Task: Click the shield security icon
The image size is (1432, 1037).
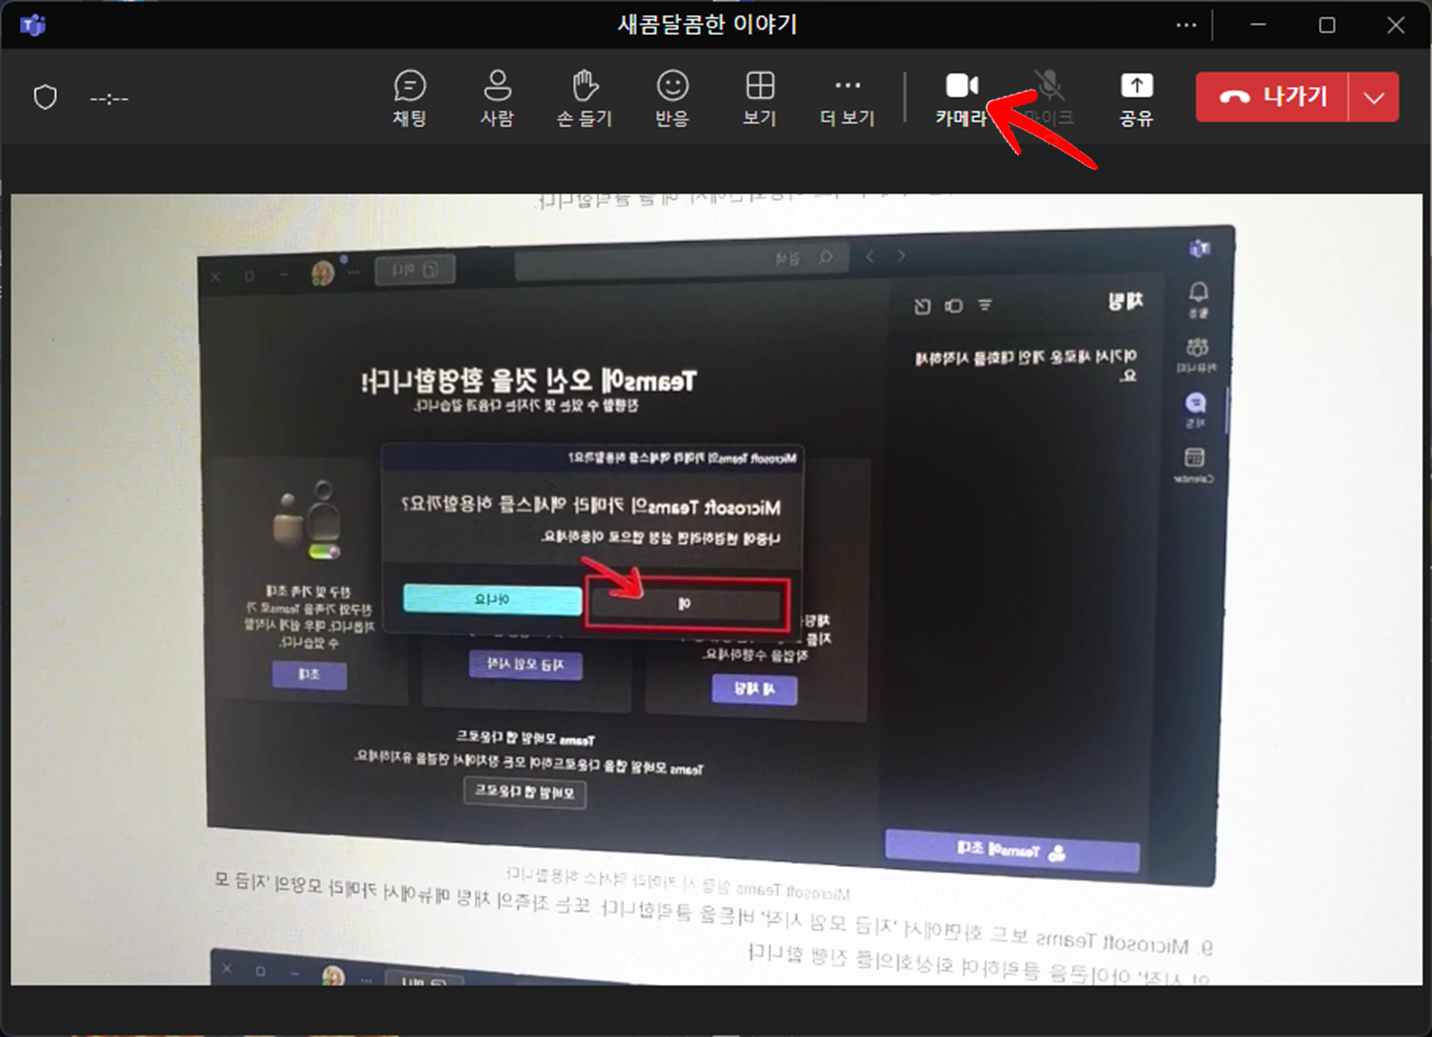Action: [x=45, y=98]
